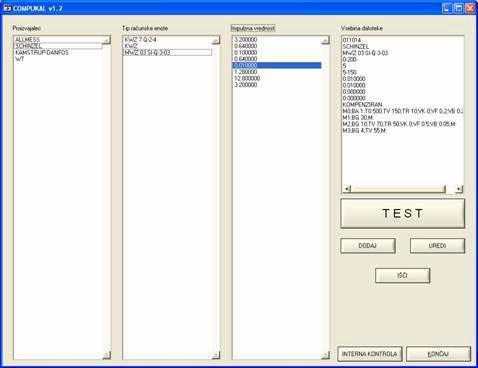Click the file contents horizontal scrollbar thumb

(x=398, y=189)
